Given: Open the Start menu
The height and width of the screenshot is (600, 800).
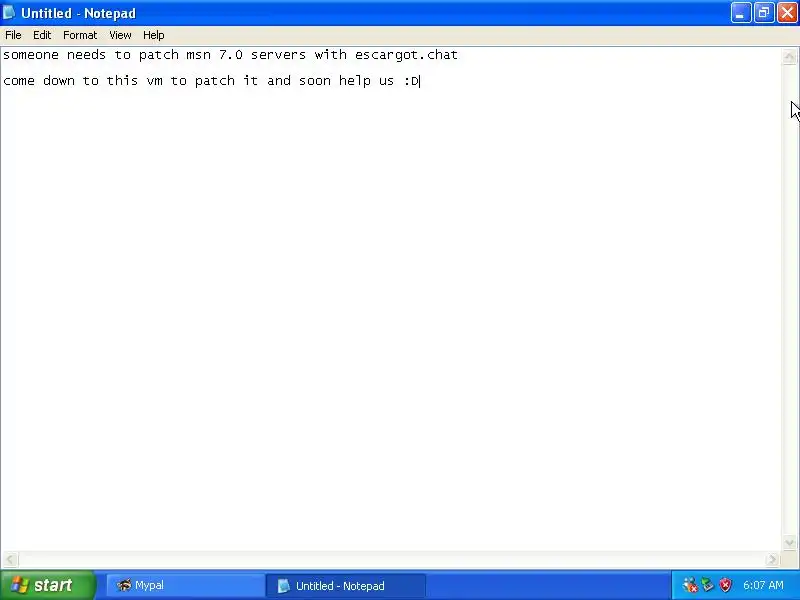Looking at the screenshot, I should (48, 585).
